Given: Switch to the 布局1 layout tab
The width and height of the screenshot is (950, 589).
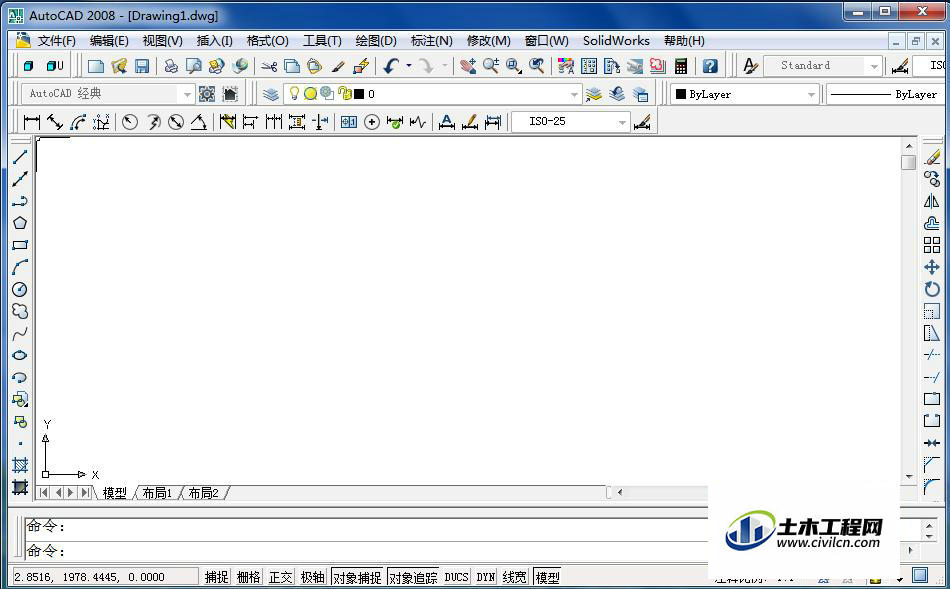Looking at the screenshot, I should [x=157, y=493].
